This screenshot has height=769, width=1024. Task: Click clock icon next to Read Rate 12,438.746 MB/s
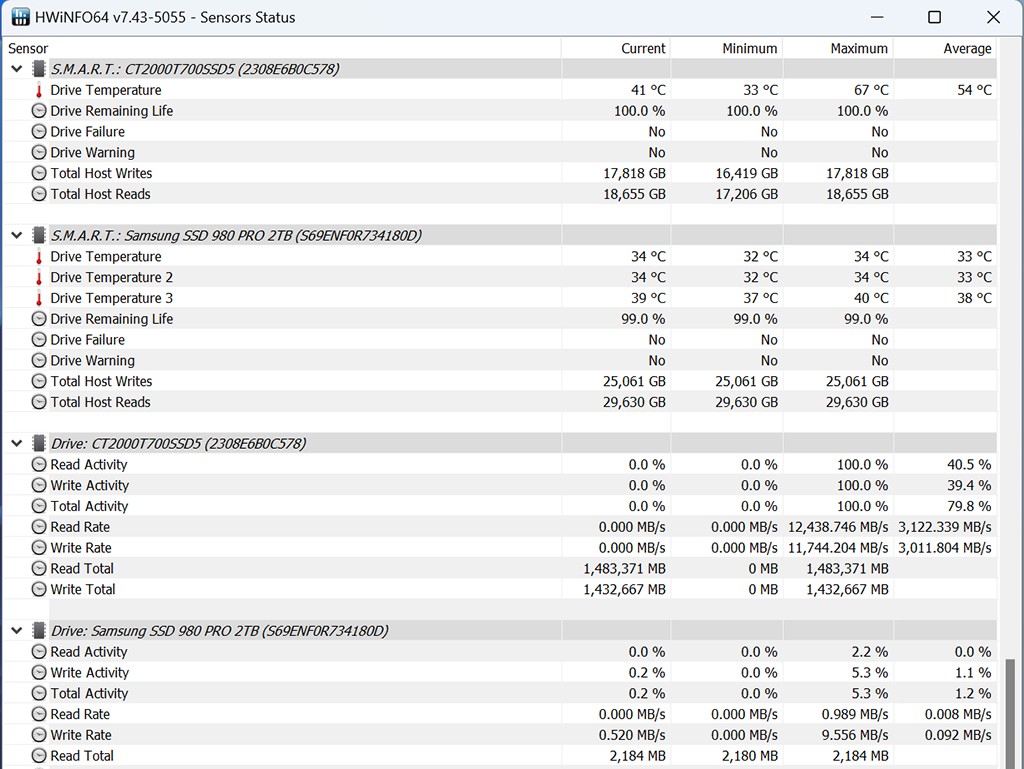pos(39,527)
